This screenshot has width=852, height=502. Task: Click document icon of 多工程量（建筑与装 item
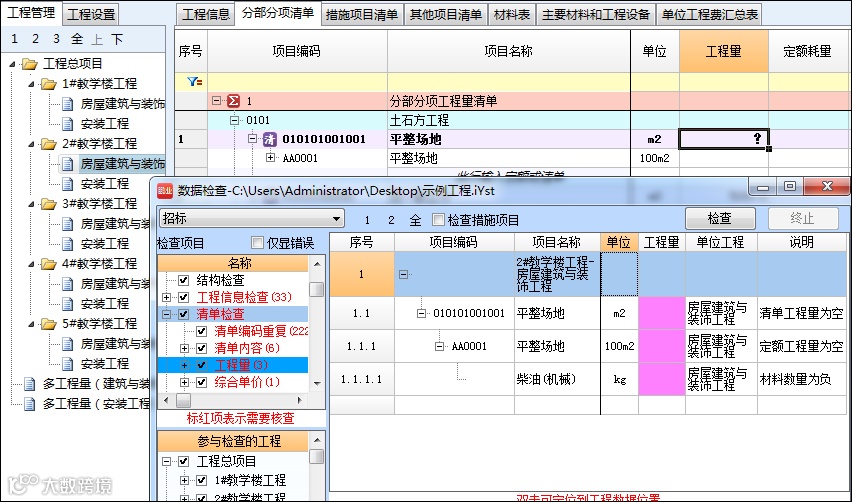[29, 384]
